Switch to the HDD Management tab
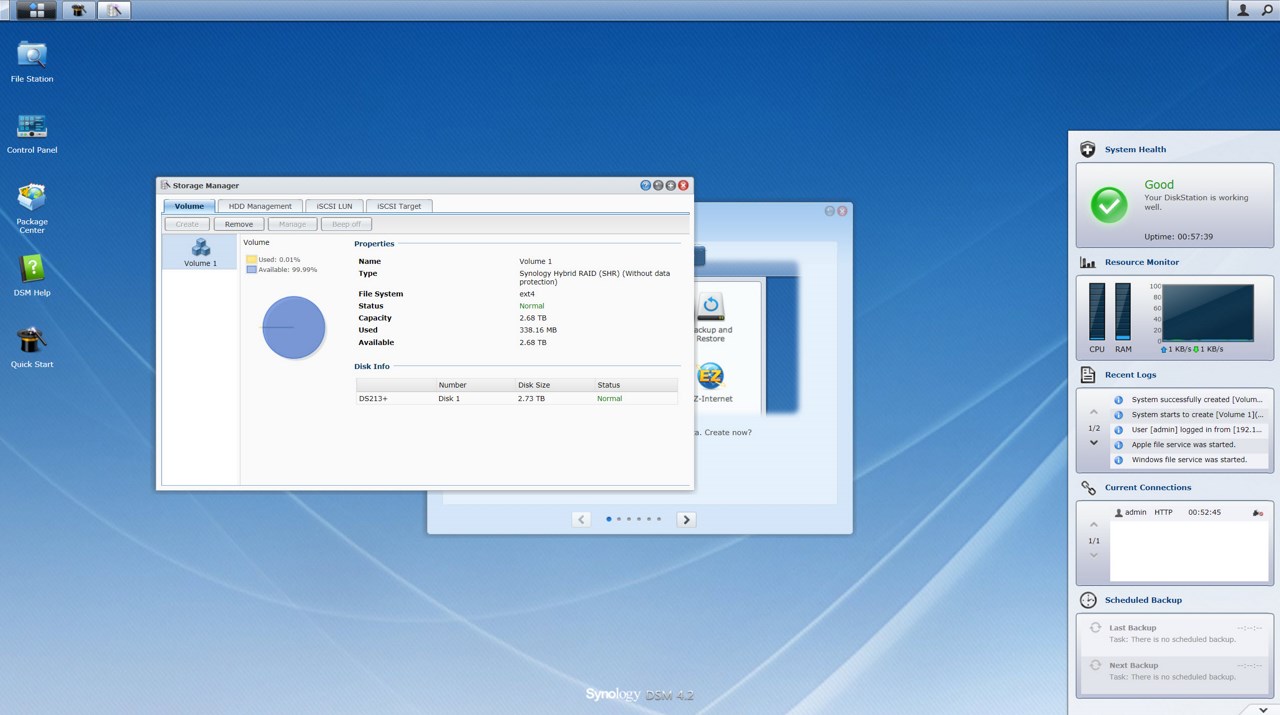This screenshot has width=1280, height=715. pos(260,206)
